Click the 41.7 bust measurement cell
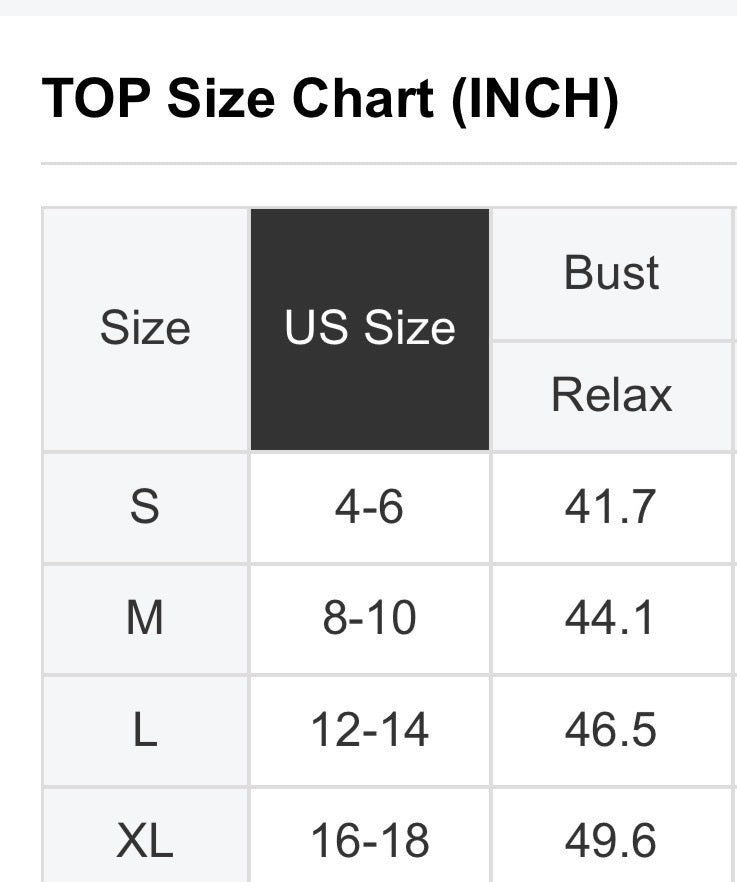737x882 pixels. (611, 507)
